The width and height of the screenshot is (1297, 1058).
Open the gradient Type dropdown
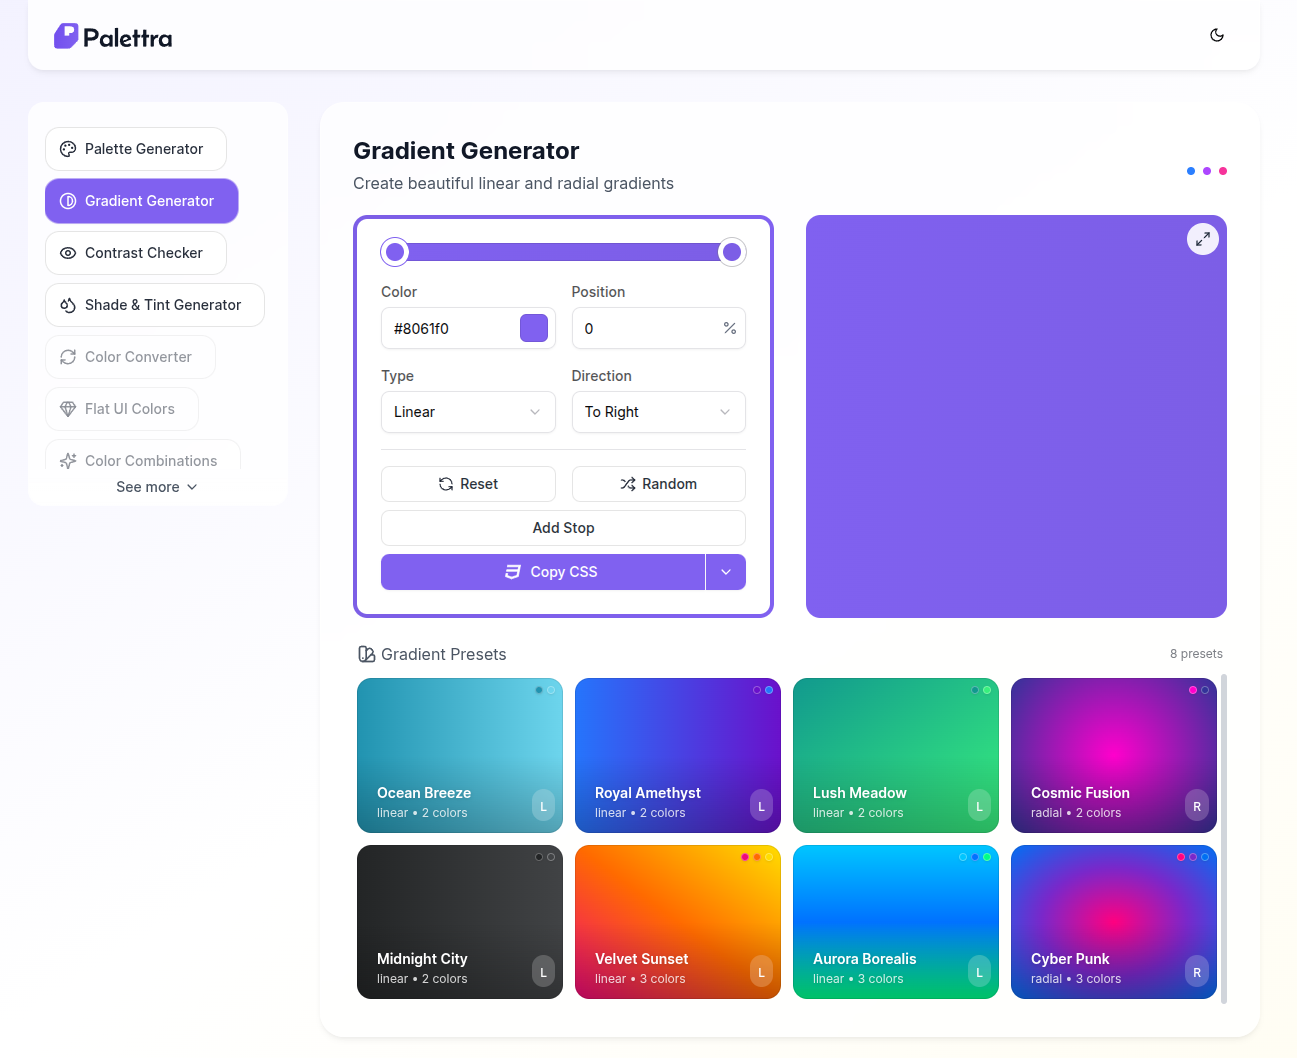(467, 412)
